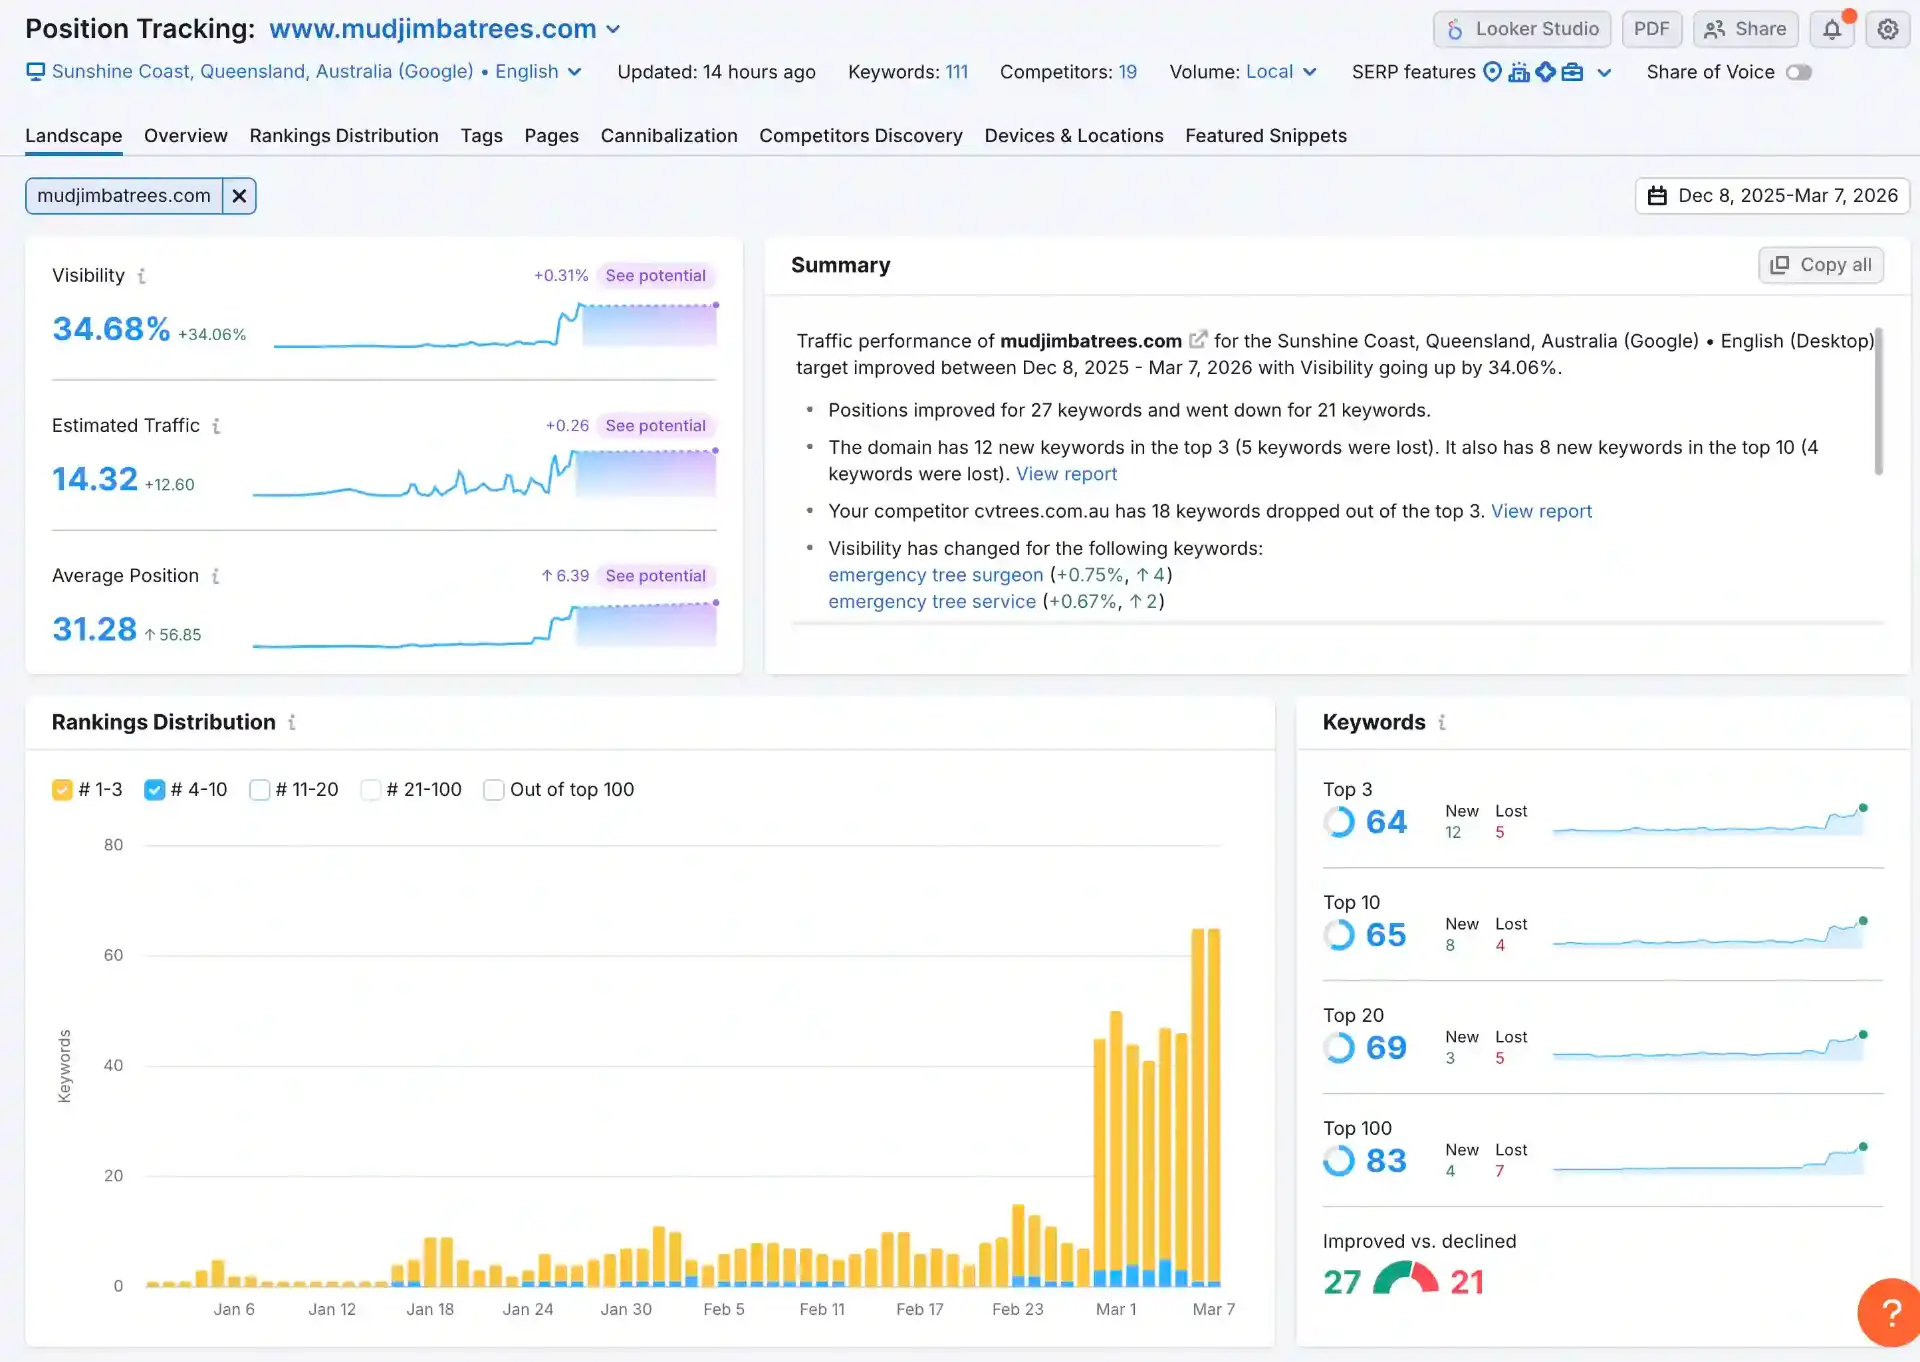This screenshot has width=1920, height=1362.
Task: Switch to Overview tab
Action: point(185,136)
